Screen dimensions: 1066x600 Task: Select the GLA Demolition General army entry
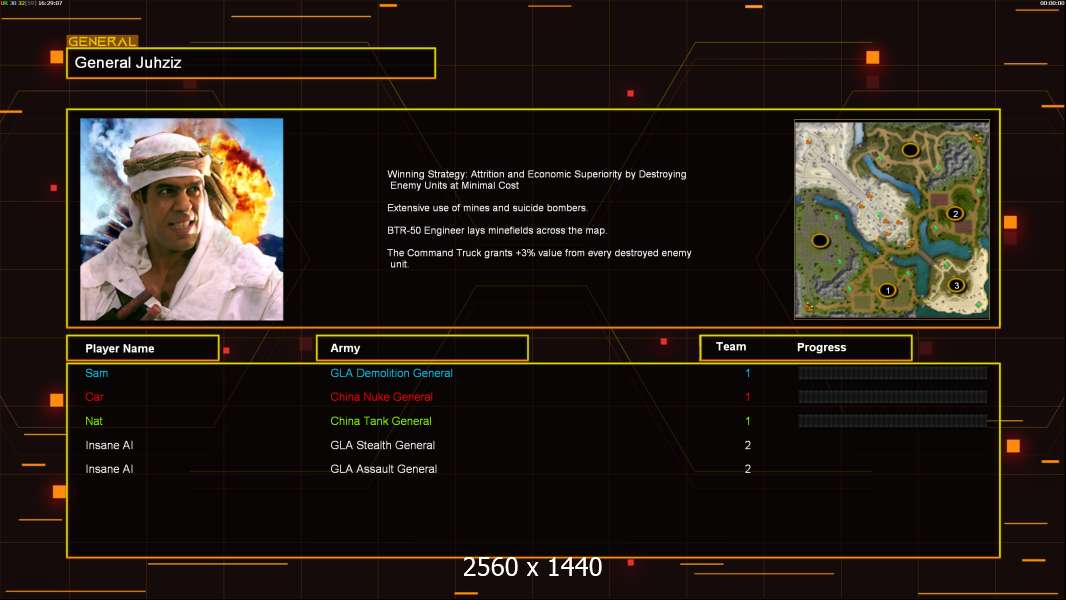[391, 373]
